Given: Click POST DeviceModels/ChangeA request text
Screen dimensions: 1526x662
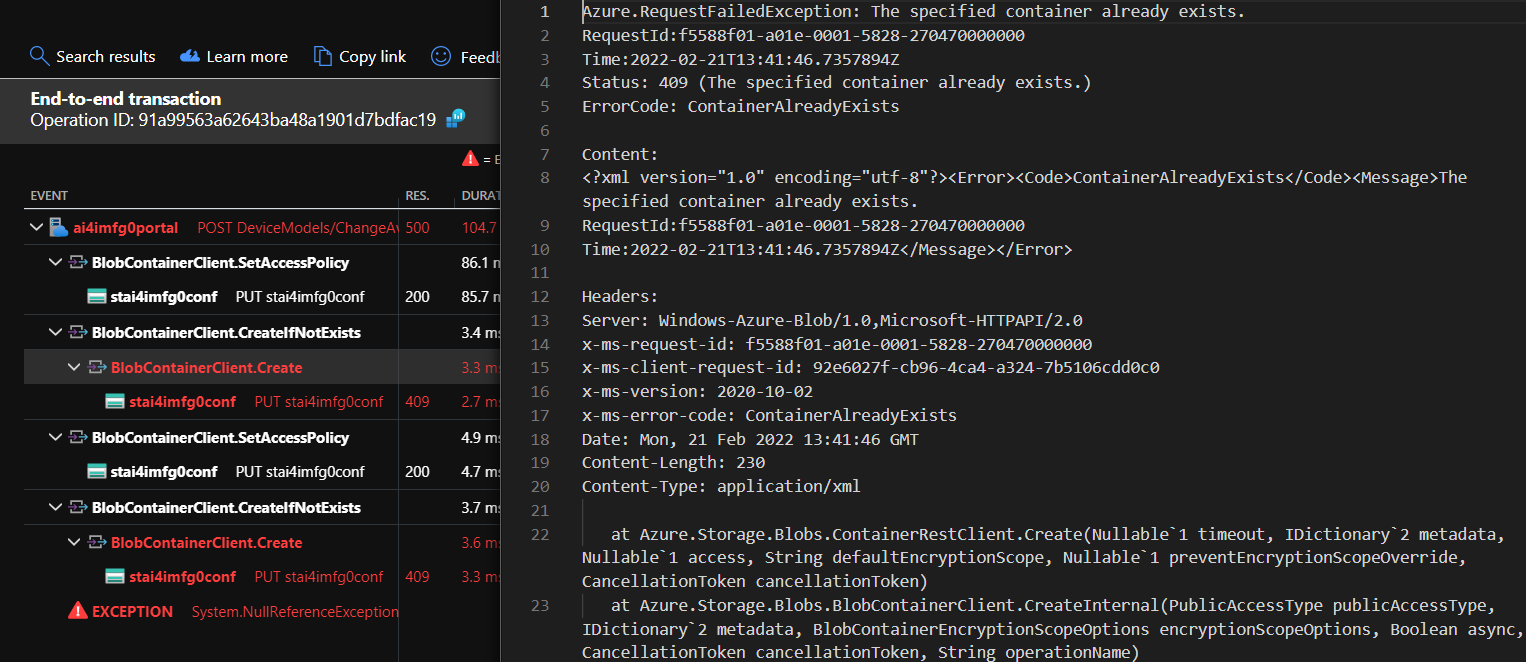Looking at the screenshot, I should [x=297, y=228].
